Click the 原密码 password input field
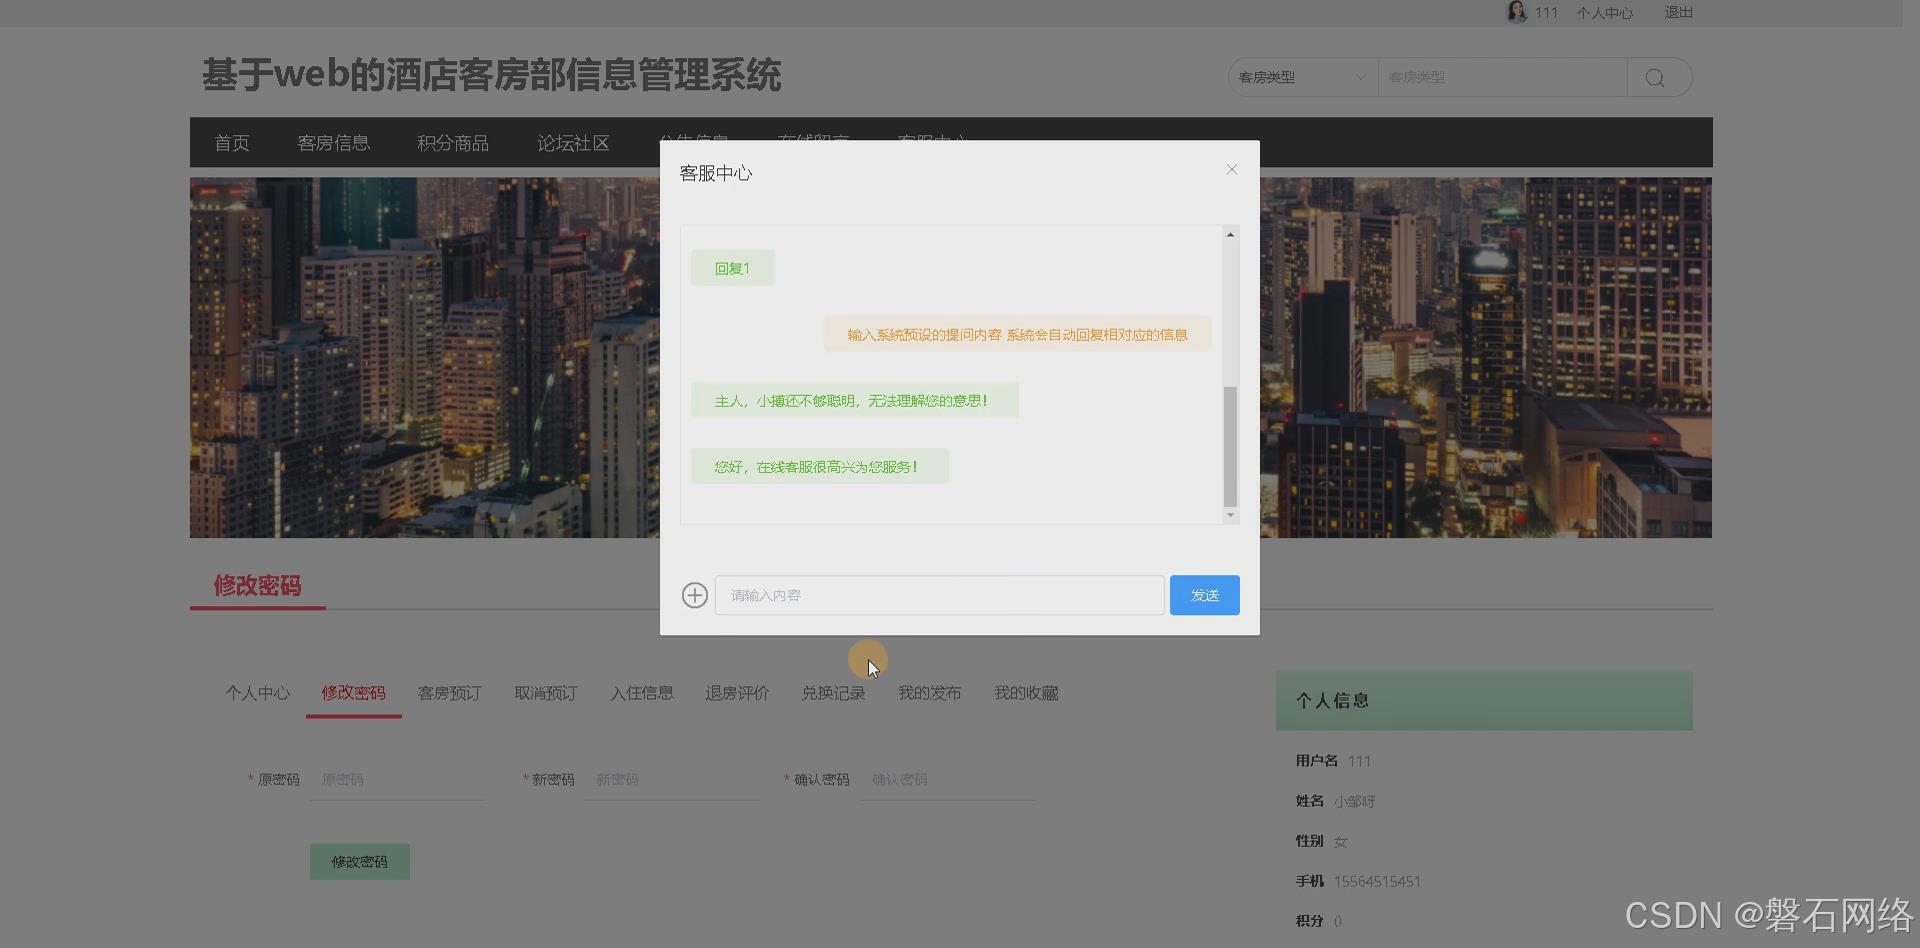The width and height of the screenshot is (1920, 948). pos(396,779)
